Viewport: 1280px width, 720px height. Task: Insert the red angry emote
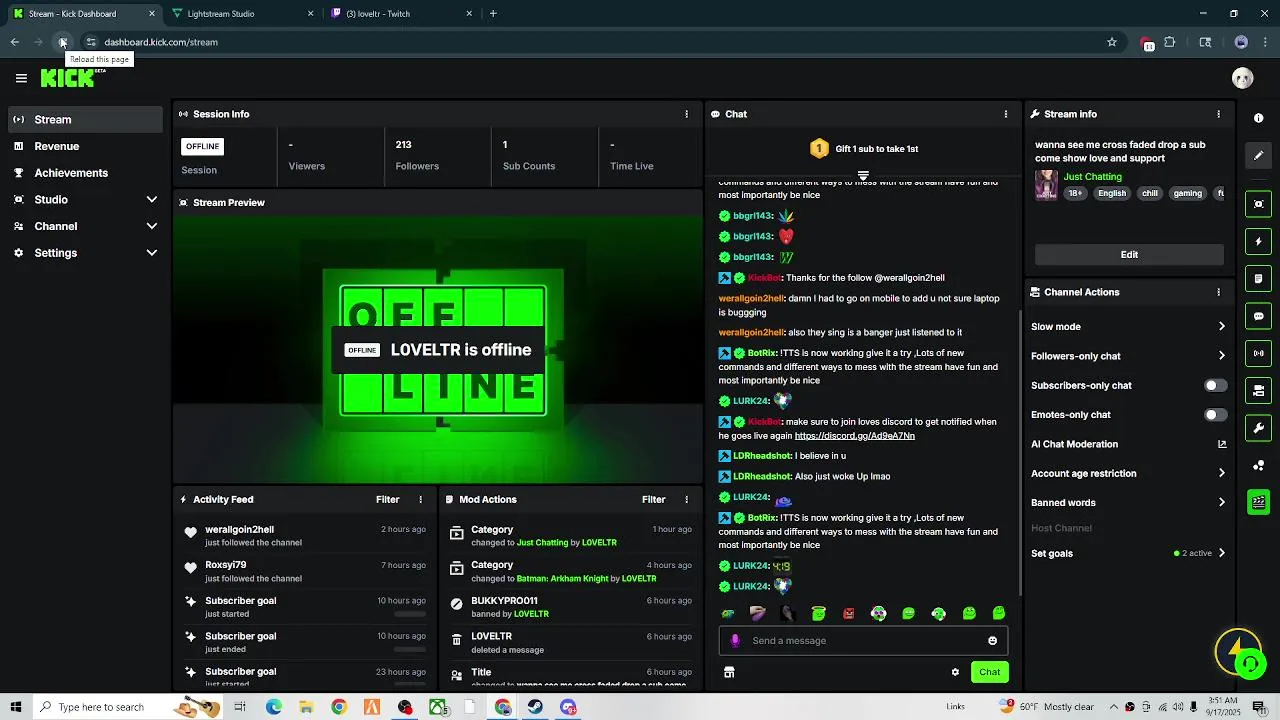(848, 614)
